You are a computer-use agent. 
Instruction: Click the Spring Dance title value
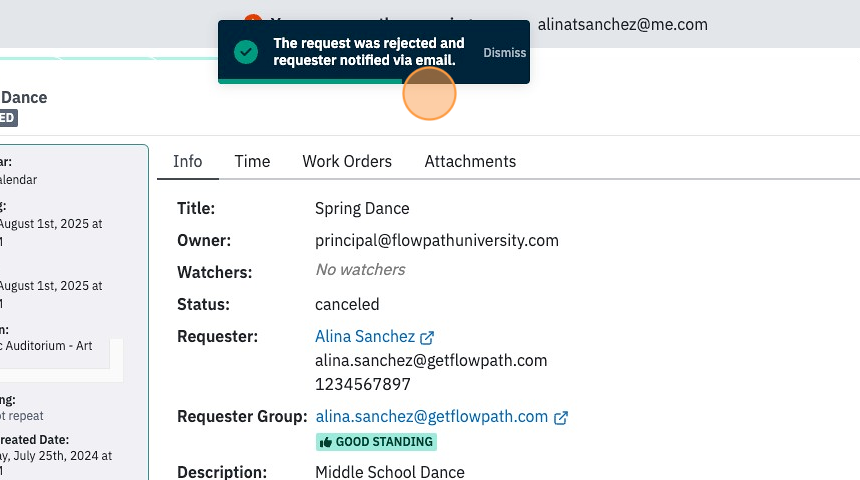[x=362, y=208]
